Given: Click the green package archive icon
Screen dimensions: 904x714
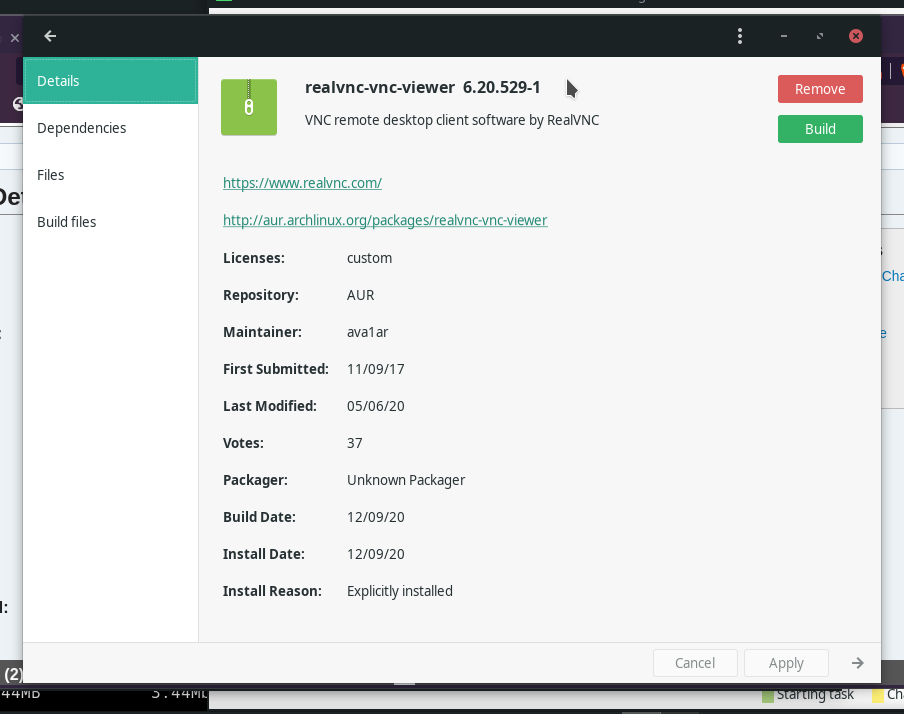Looking at the screenshot, I should tap(249, 107).
